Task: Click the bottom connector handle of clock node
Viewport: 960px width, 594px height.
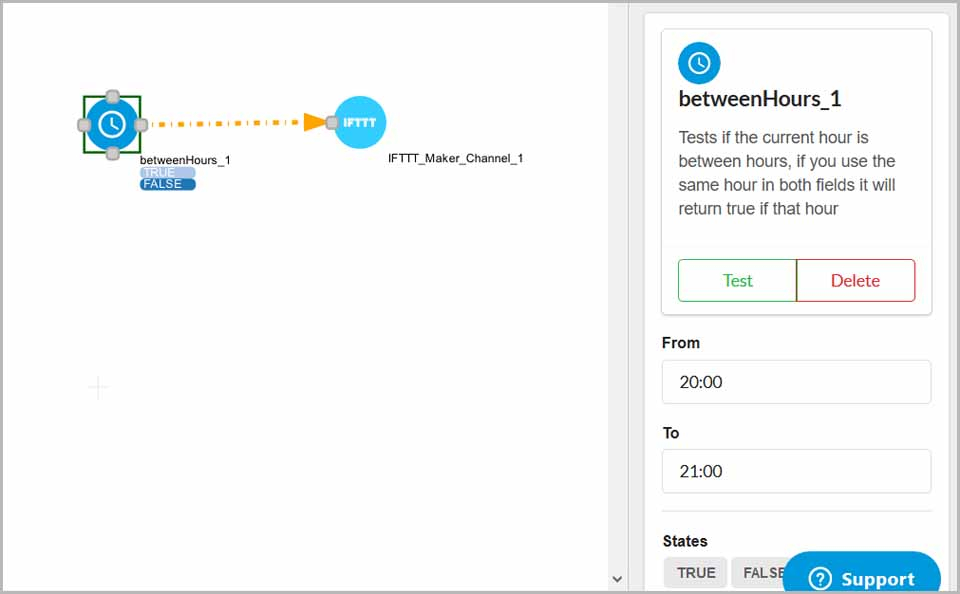Action: point(113,153)
